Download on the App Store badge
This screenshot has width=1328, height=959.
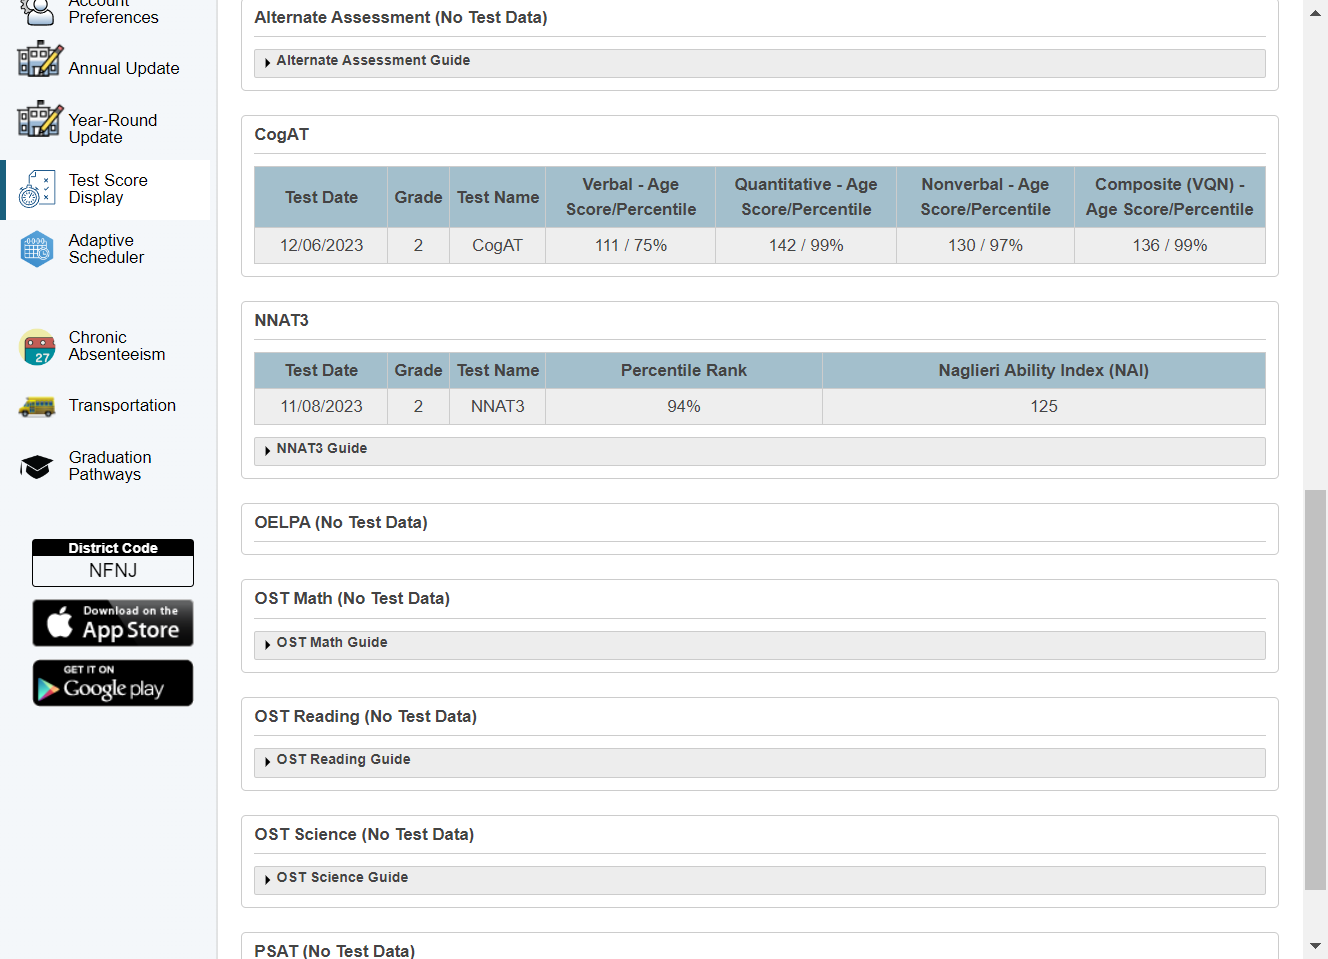[x=113, y=623]
